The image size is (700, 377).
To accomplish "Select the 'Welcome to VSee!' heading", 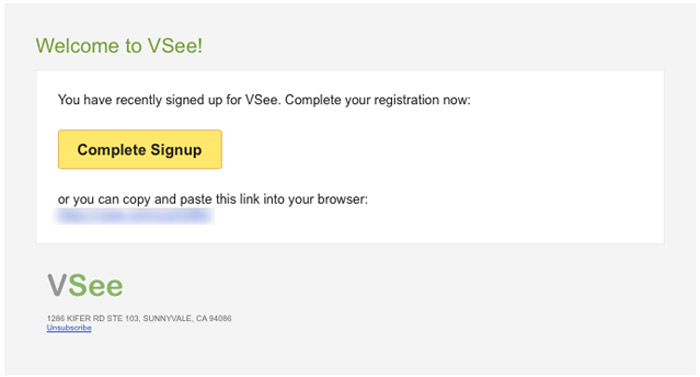I will [119, 46].
